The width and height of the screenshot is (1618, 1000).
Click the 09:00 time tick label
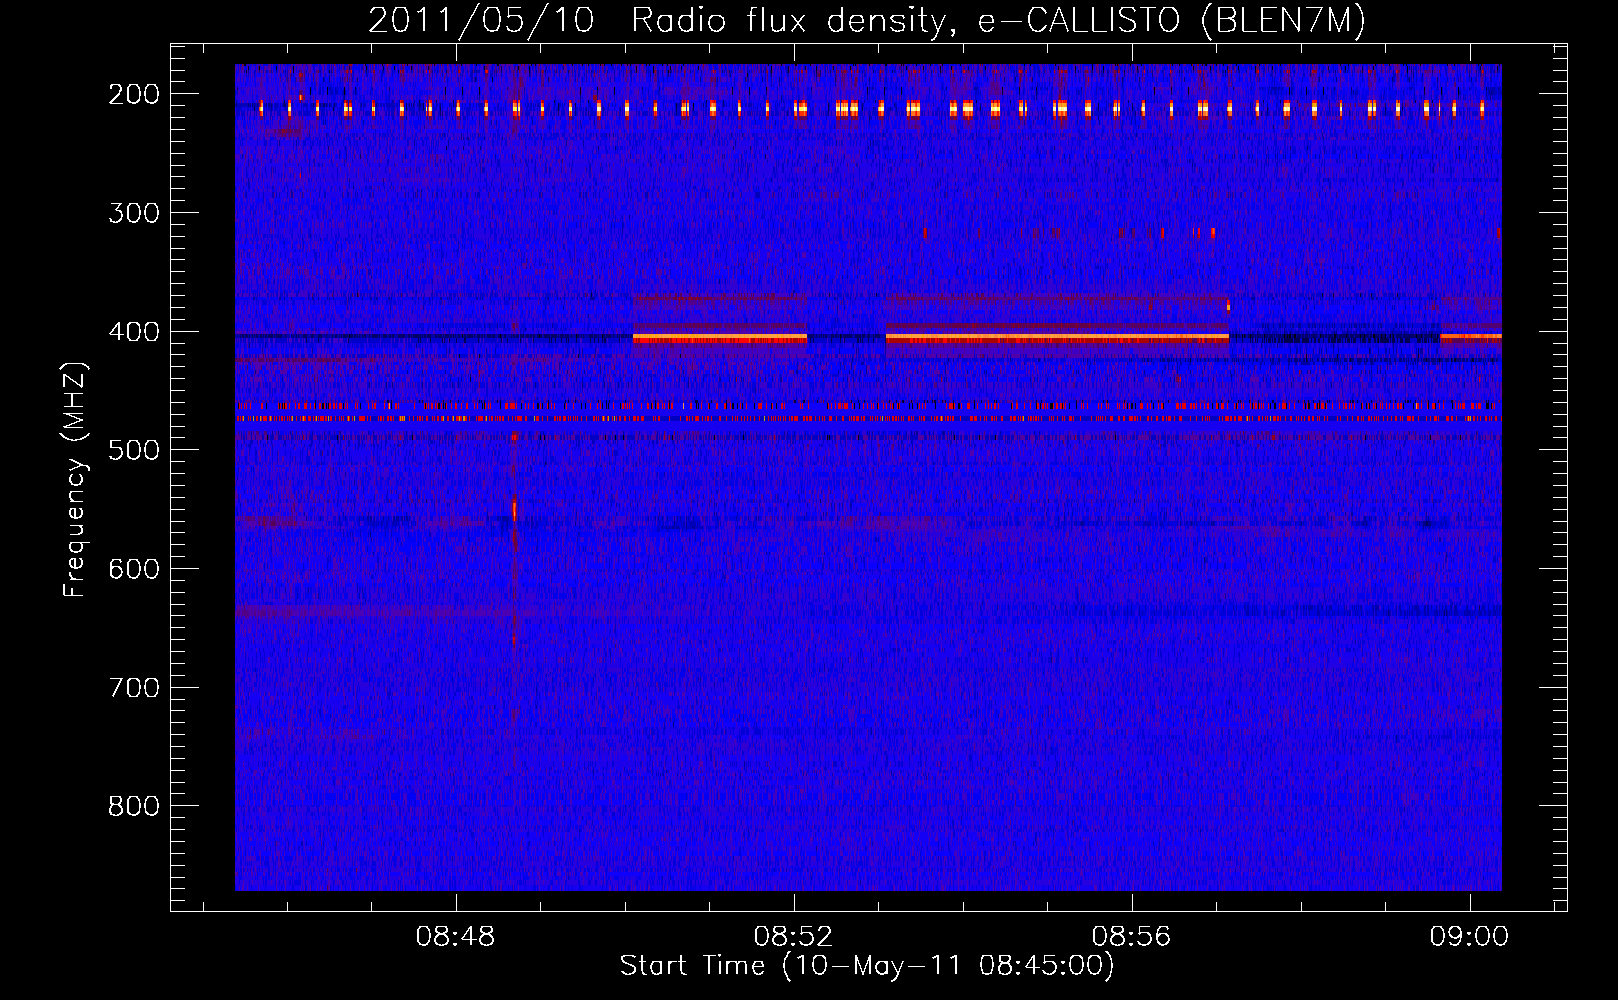click(x=1470, y=937)
